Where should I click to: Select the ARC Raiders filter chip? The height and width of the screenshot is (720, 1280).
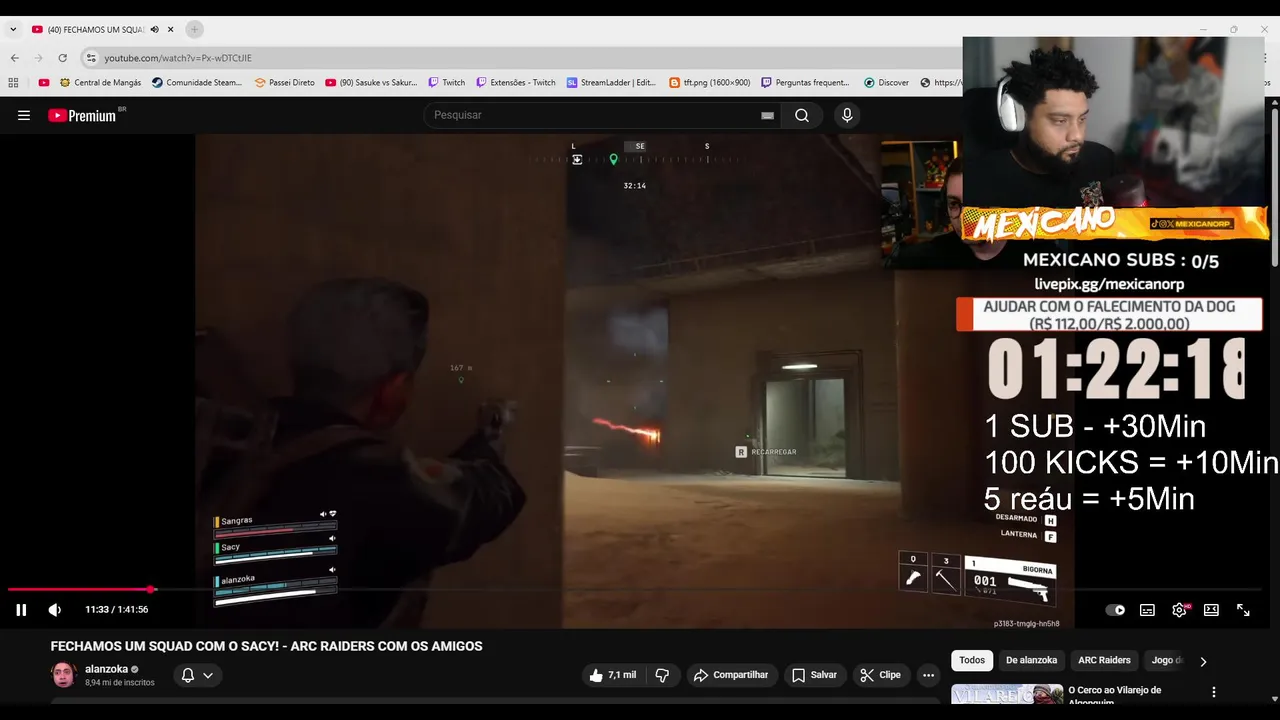(x=1104, y=660)
